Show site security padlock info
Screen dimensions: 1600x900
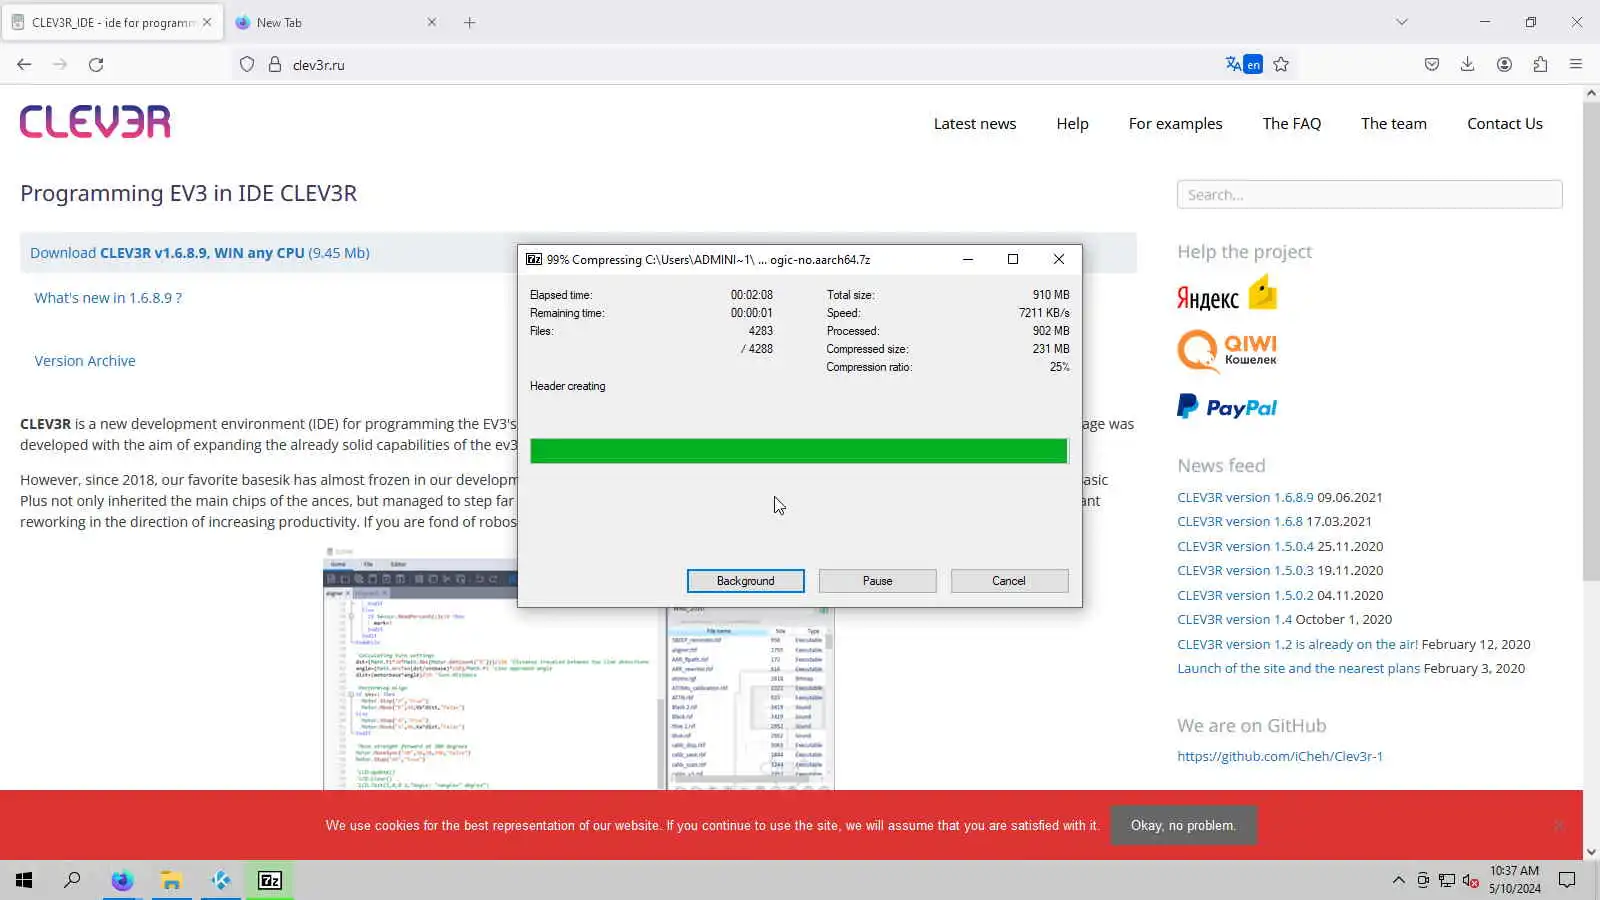point(275,64)
